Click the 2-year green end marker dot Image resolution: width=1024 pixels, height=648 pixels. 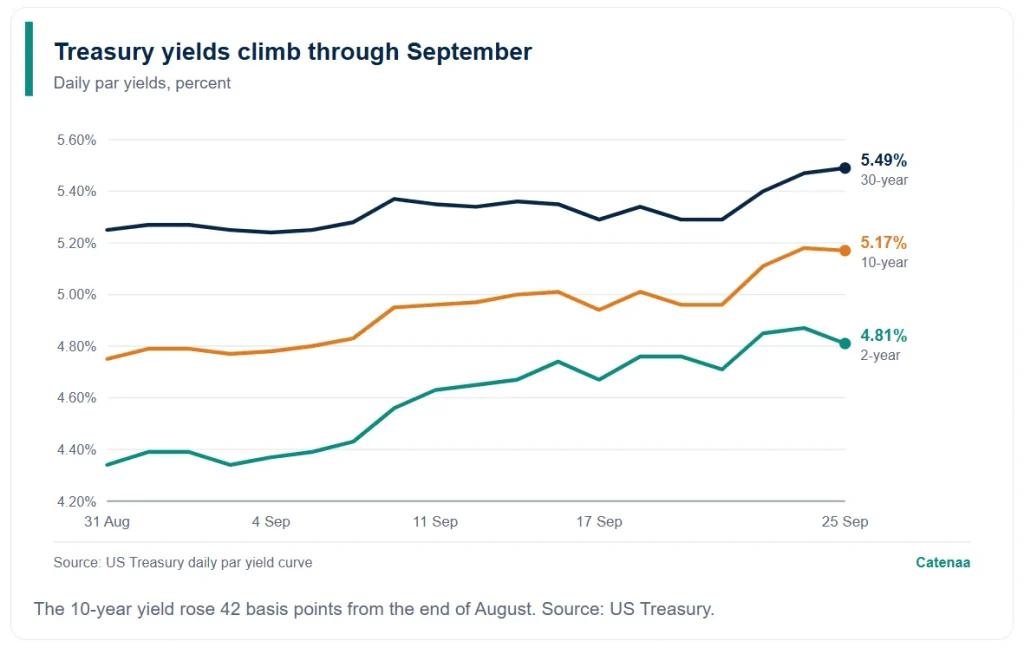tap(844, 343)
